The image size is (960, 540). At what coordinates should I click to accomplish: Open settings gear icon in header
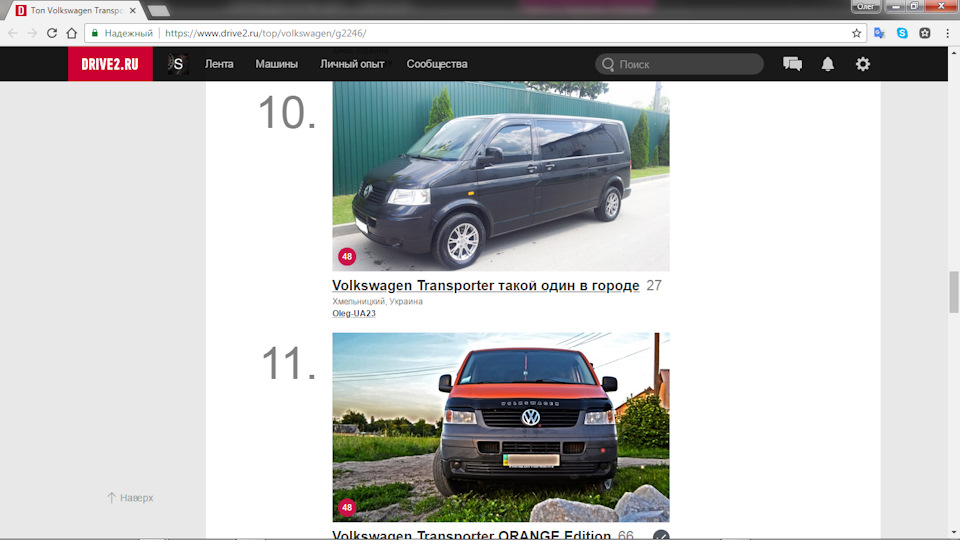click(863, 64)
